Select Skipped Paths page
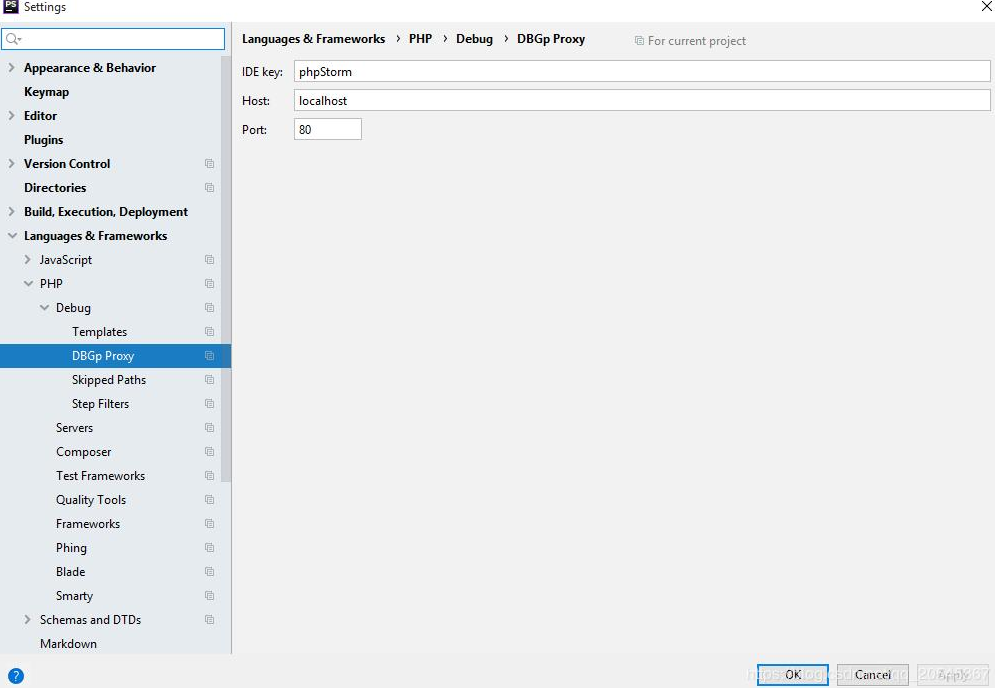This screenshot has height=688, width=995. (109, 380)
